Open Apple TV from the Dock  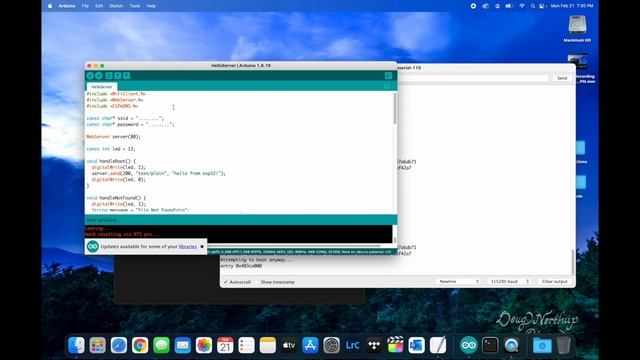click(289, 346)
